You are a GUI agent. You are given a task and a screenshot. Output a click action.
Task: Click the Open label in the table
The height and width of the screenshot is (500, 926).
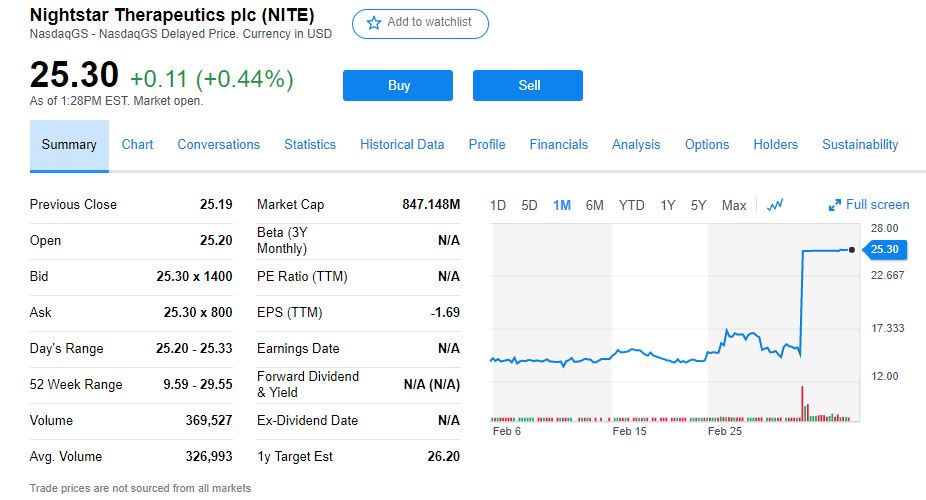[x=45, y=241]
